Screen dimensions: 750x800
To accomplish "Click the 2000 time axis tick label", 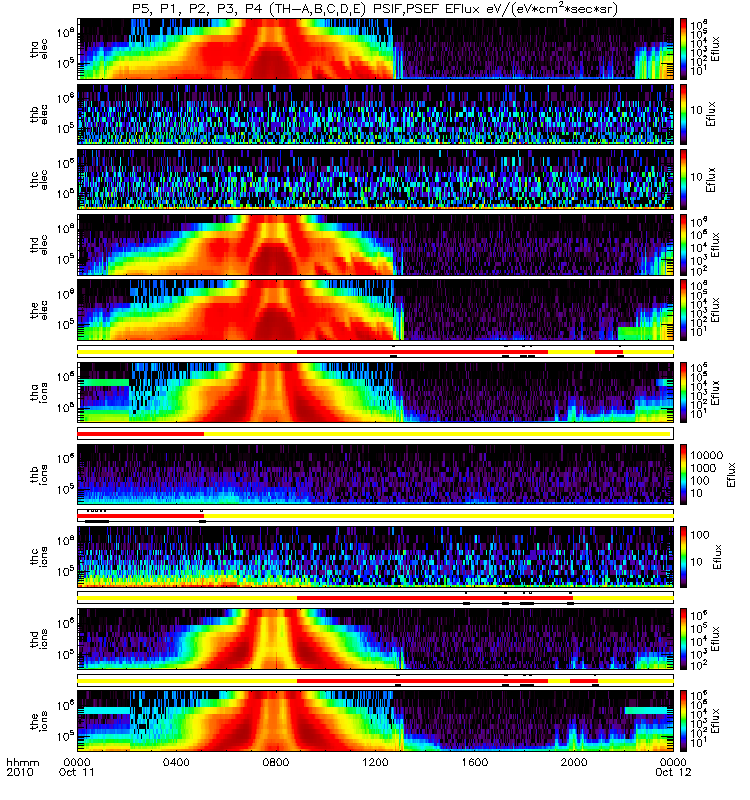I will tap(574, 762).
